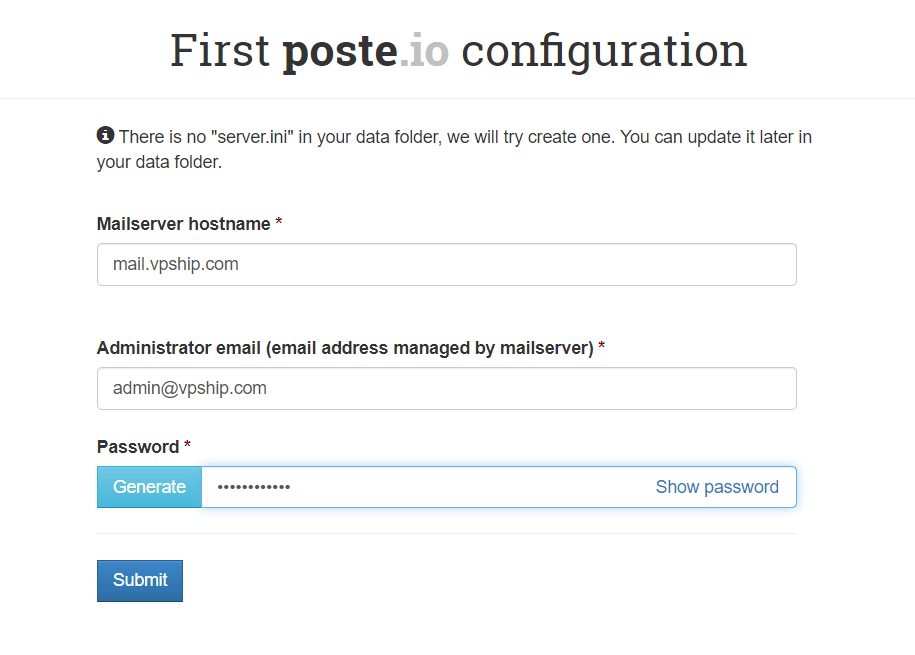Click the horizontal divider above Submit
This screenshot has width=915, height=655.
point(446,534)
